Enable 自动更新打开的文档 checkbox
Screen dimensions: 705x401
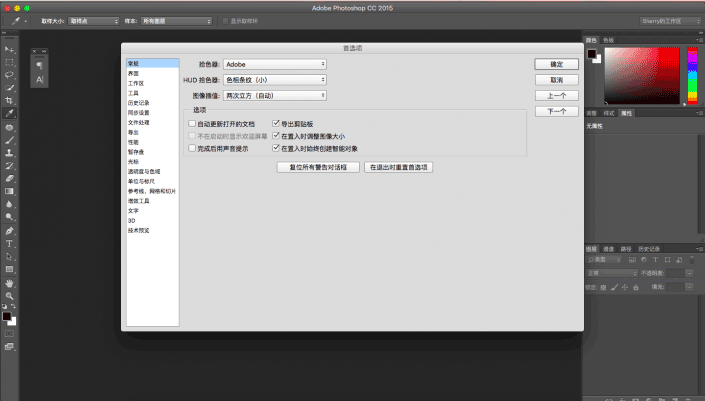pos(192,124)
